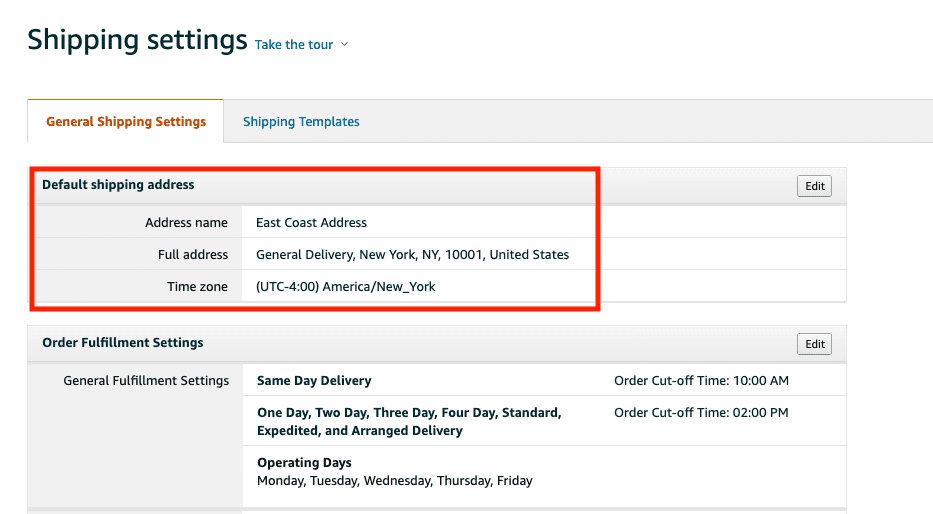
Task: Select the East Coast Address name value
Action: pyautogui.click(x=311, y=223)
